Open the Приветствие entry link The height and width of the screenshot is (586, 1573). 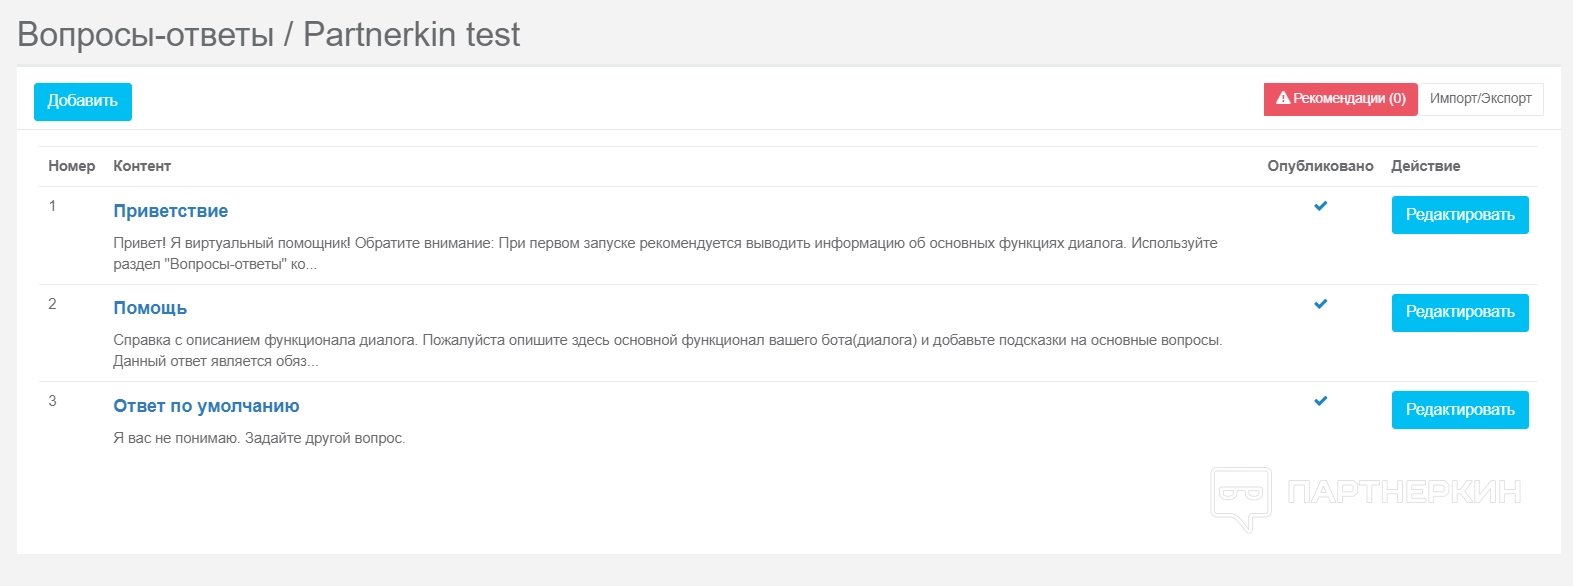tap(170, 211)
